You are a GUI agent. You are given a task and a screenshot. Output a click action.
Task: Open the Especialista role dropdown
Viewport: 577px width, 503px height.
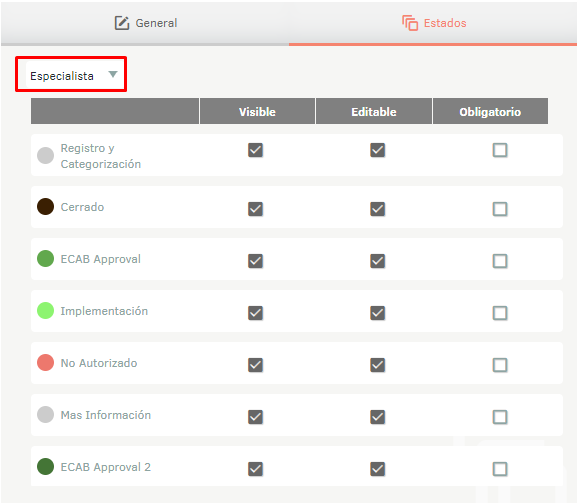point(71,75)
